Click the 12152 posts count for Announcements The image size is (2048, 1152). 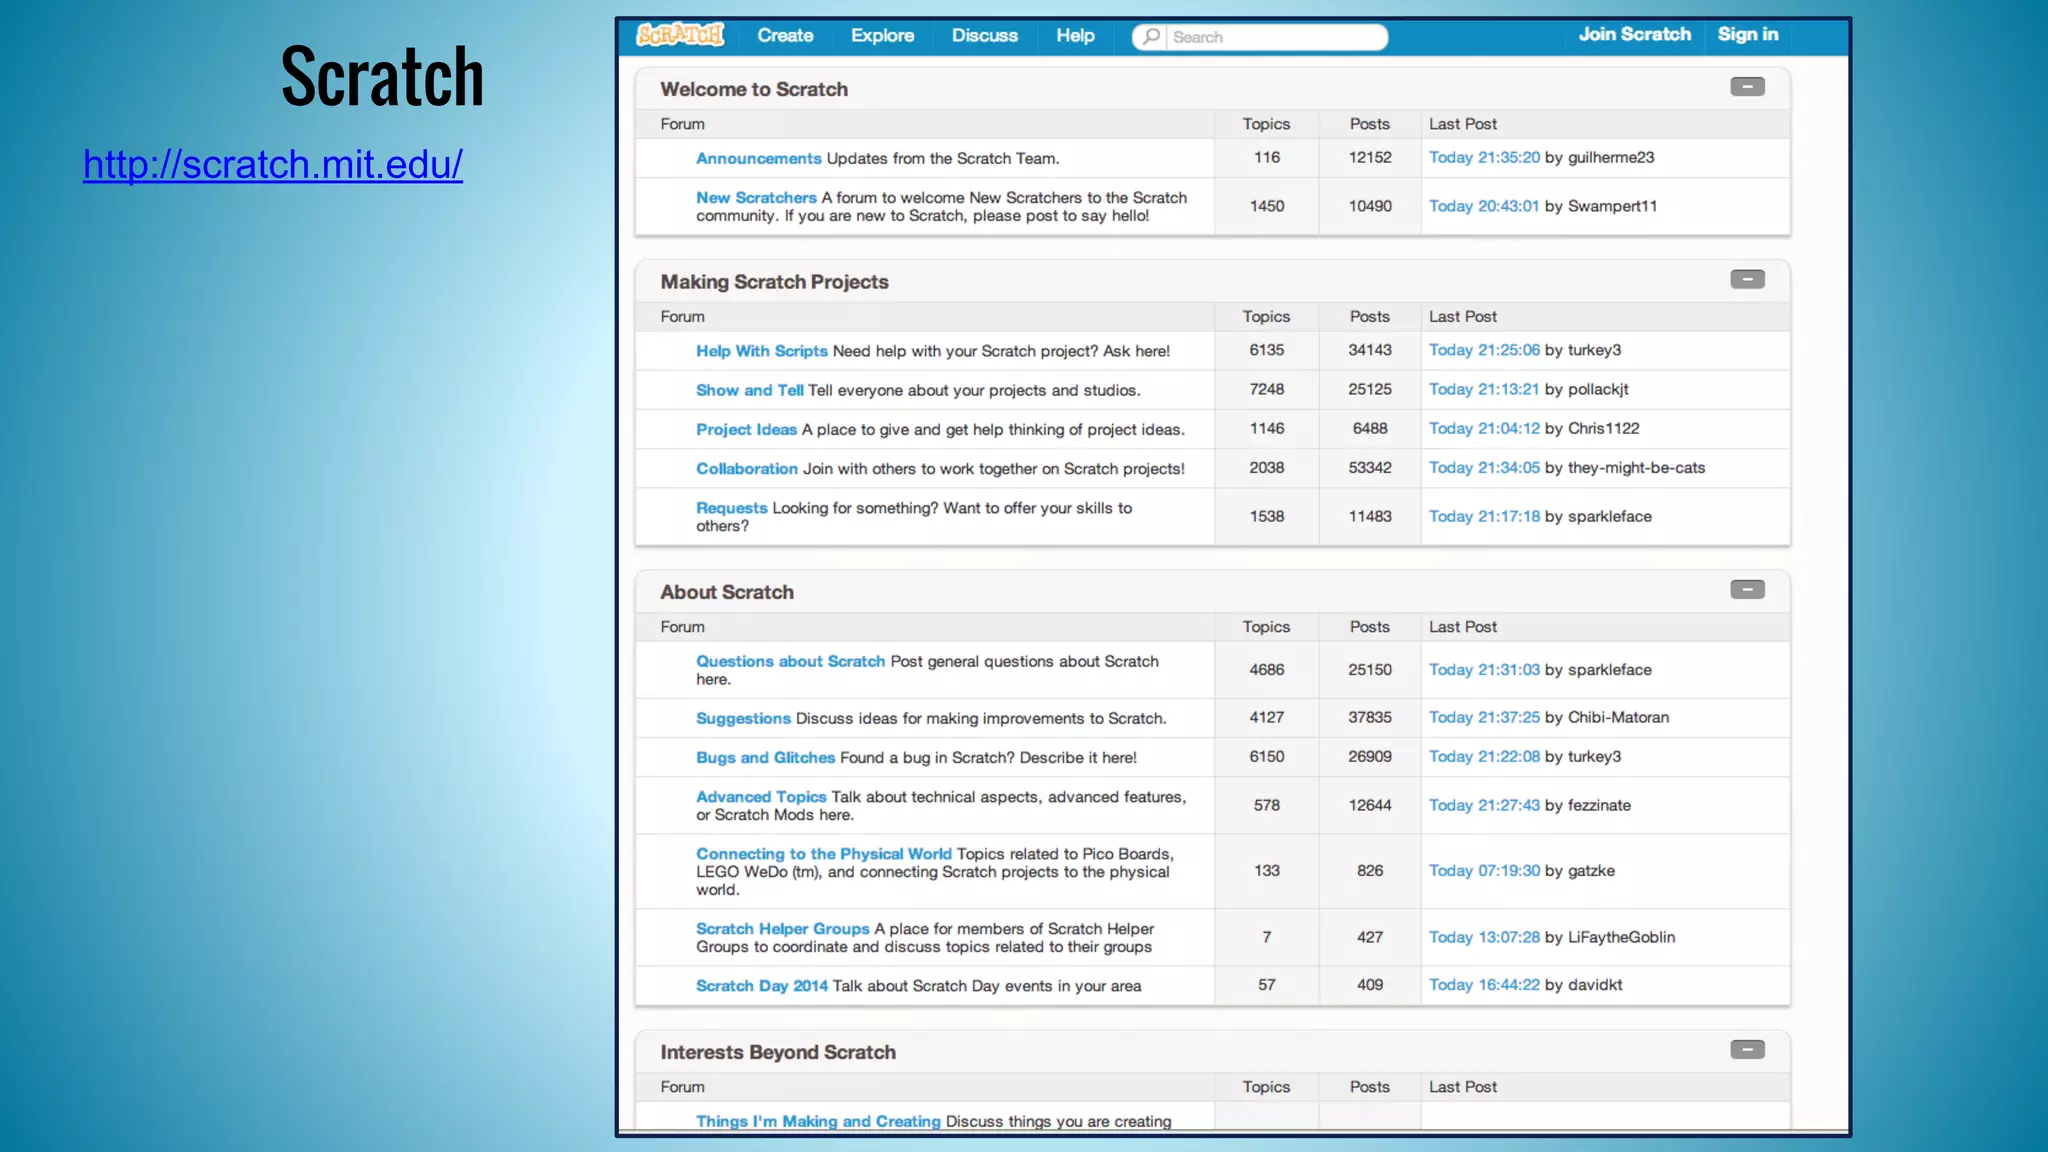(1370, 157)
